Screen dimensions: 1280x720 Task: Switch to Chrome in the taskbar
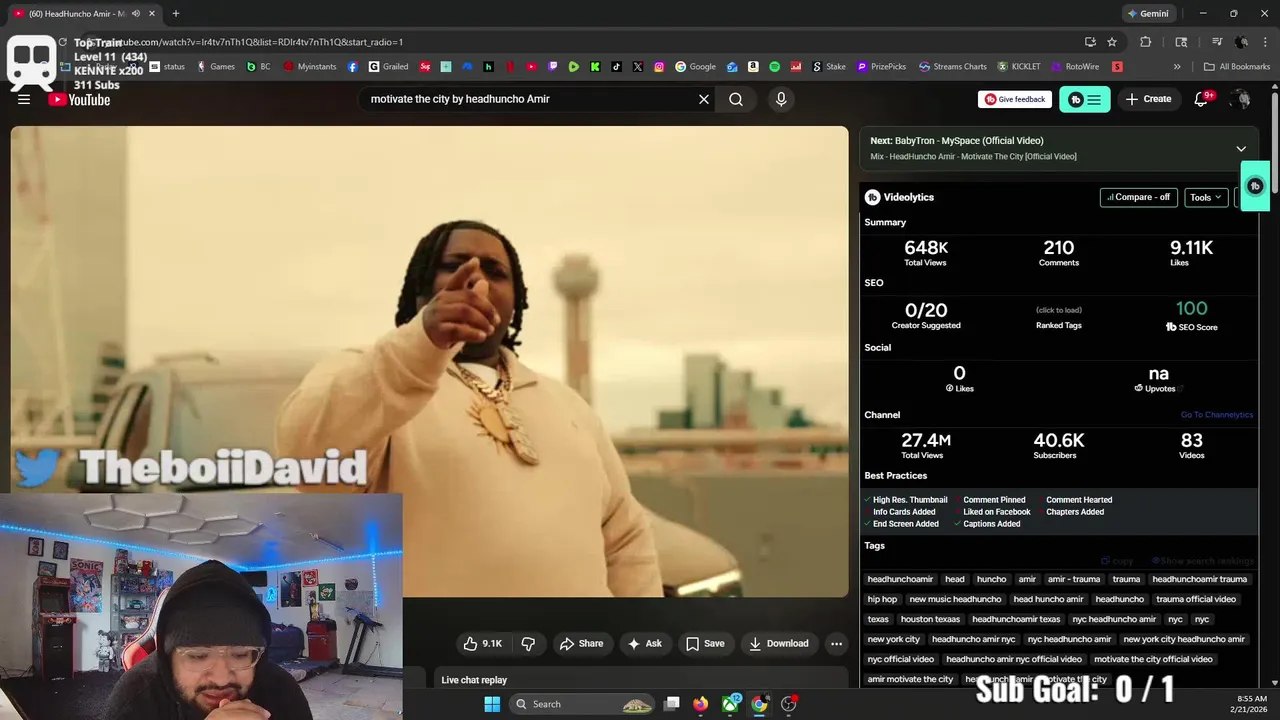(759, 704)
